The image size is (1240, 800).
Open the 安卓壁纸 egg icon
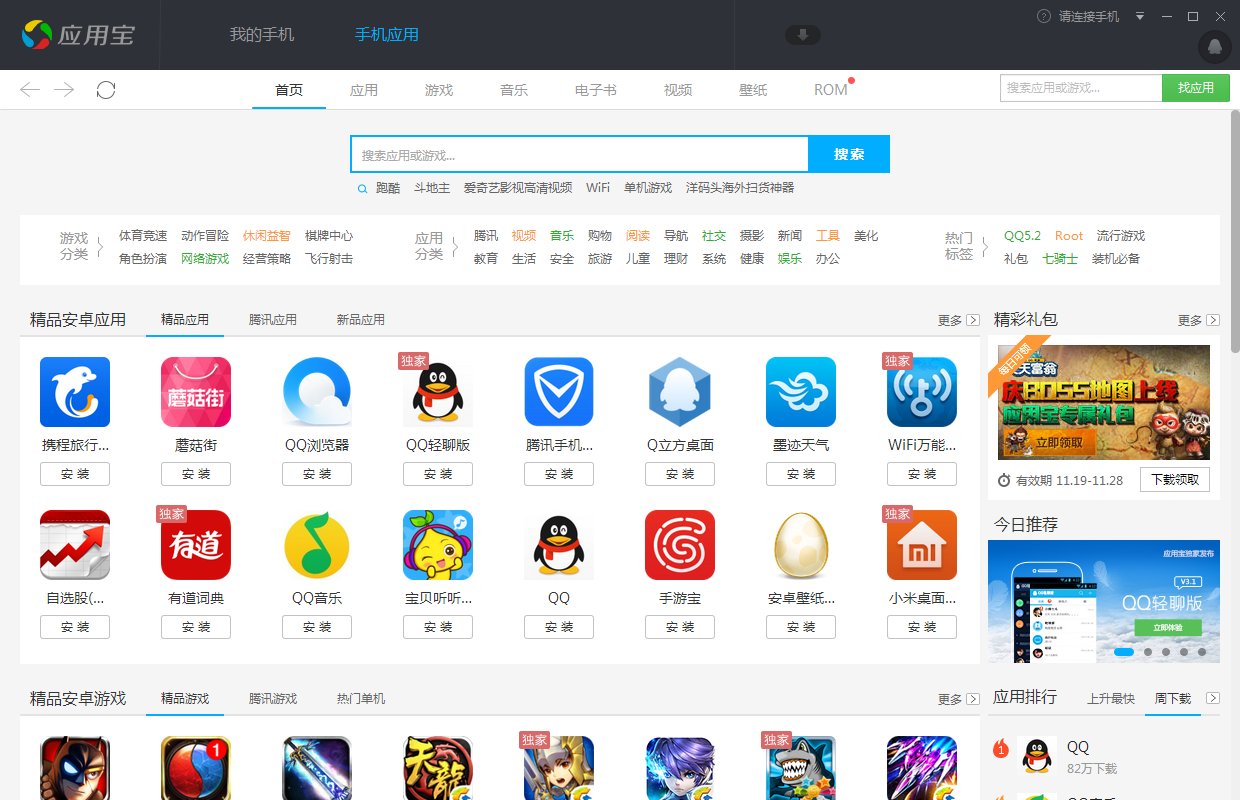[x=801, y=545]
